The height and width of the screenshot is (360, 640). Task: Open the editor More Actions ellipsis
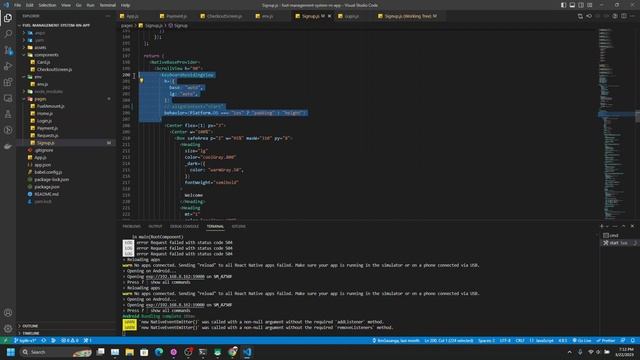point(633,16)
